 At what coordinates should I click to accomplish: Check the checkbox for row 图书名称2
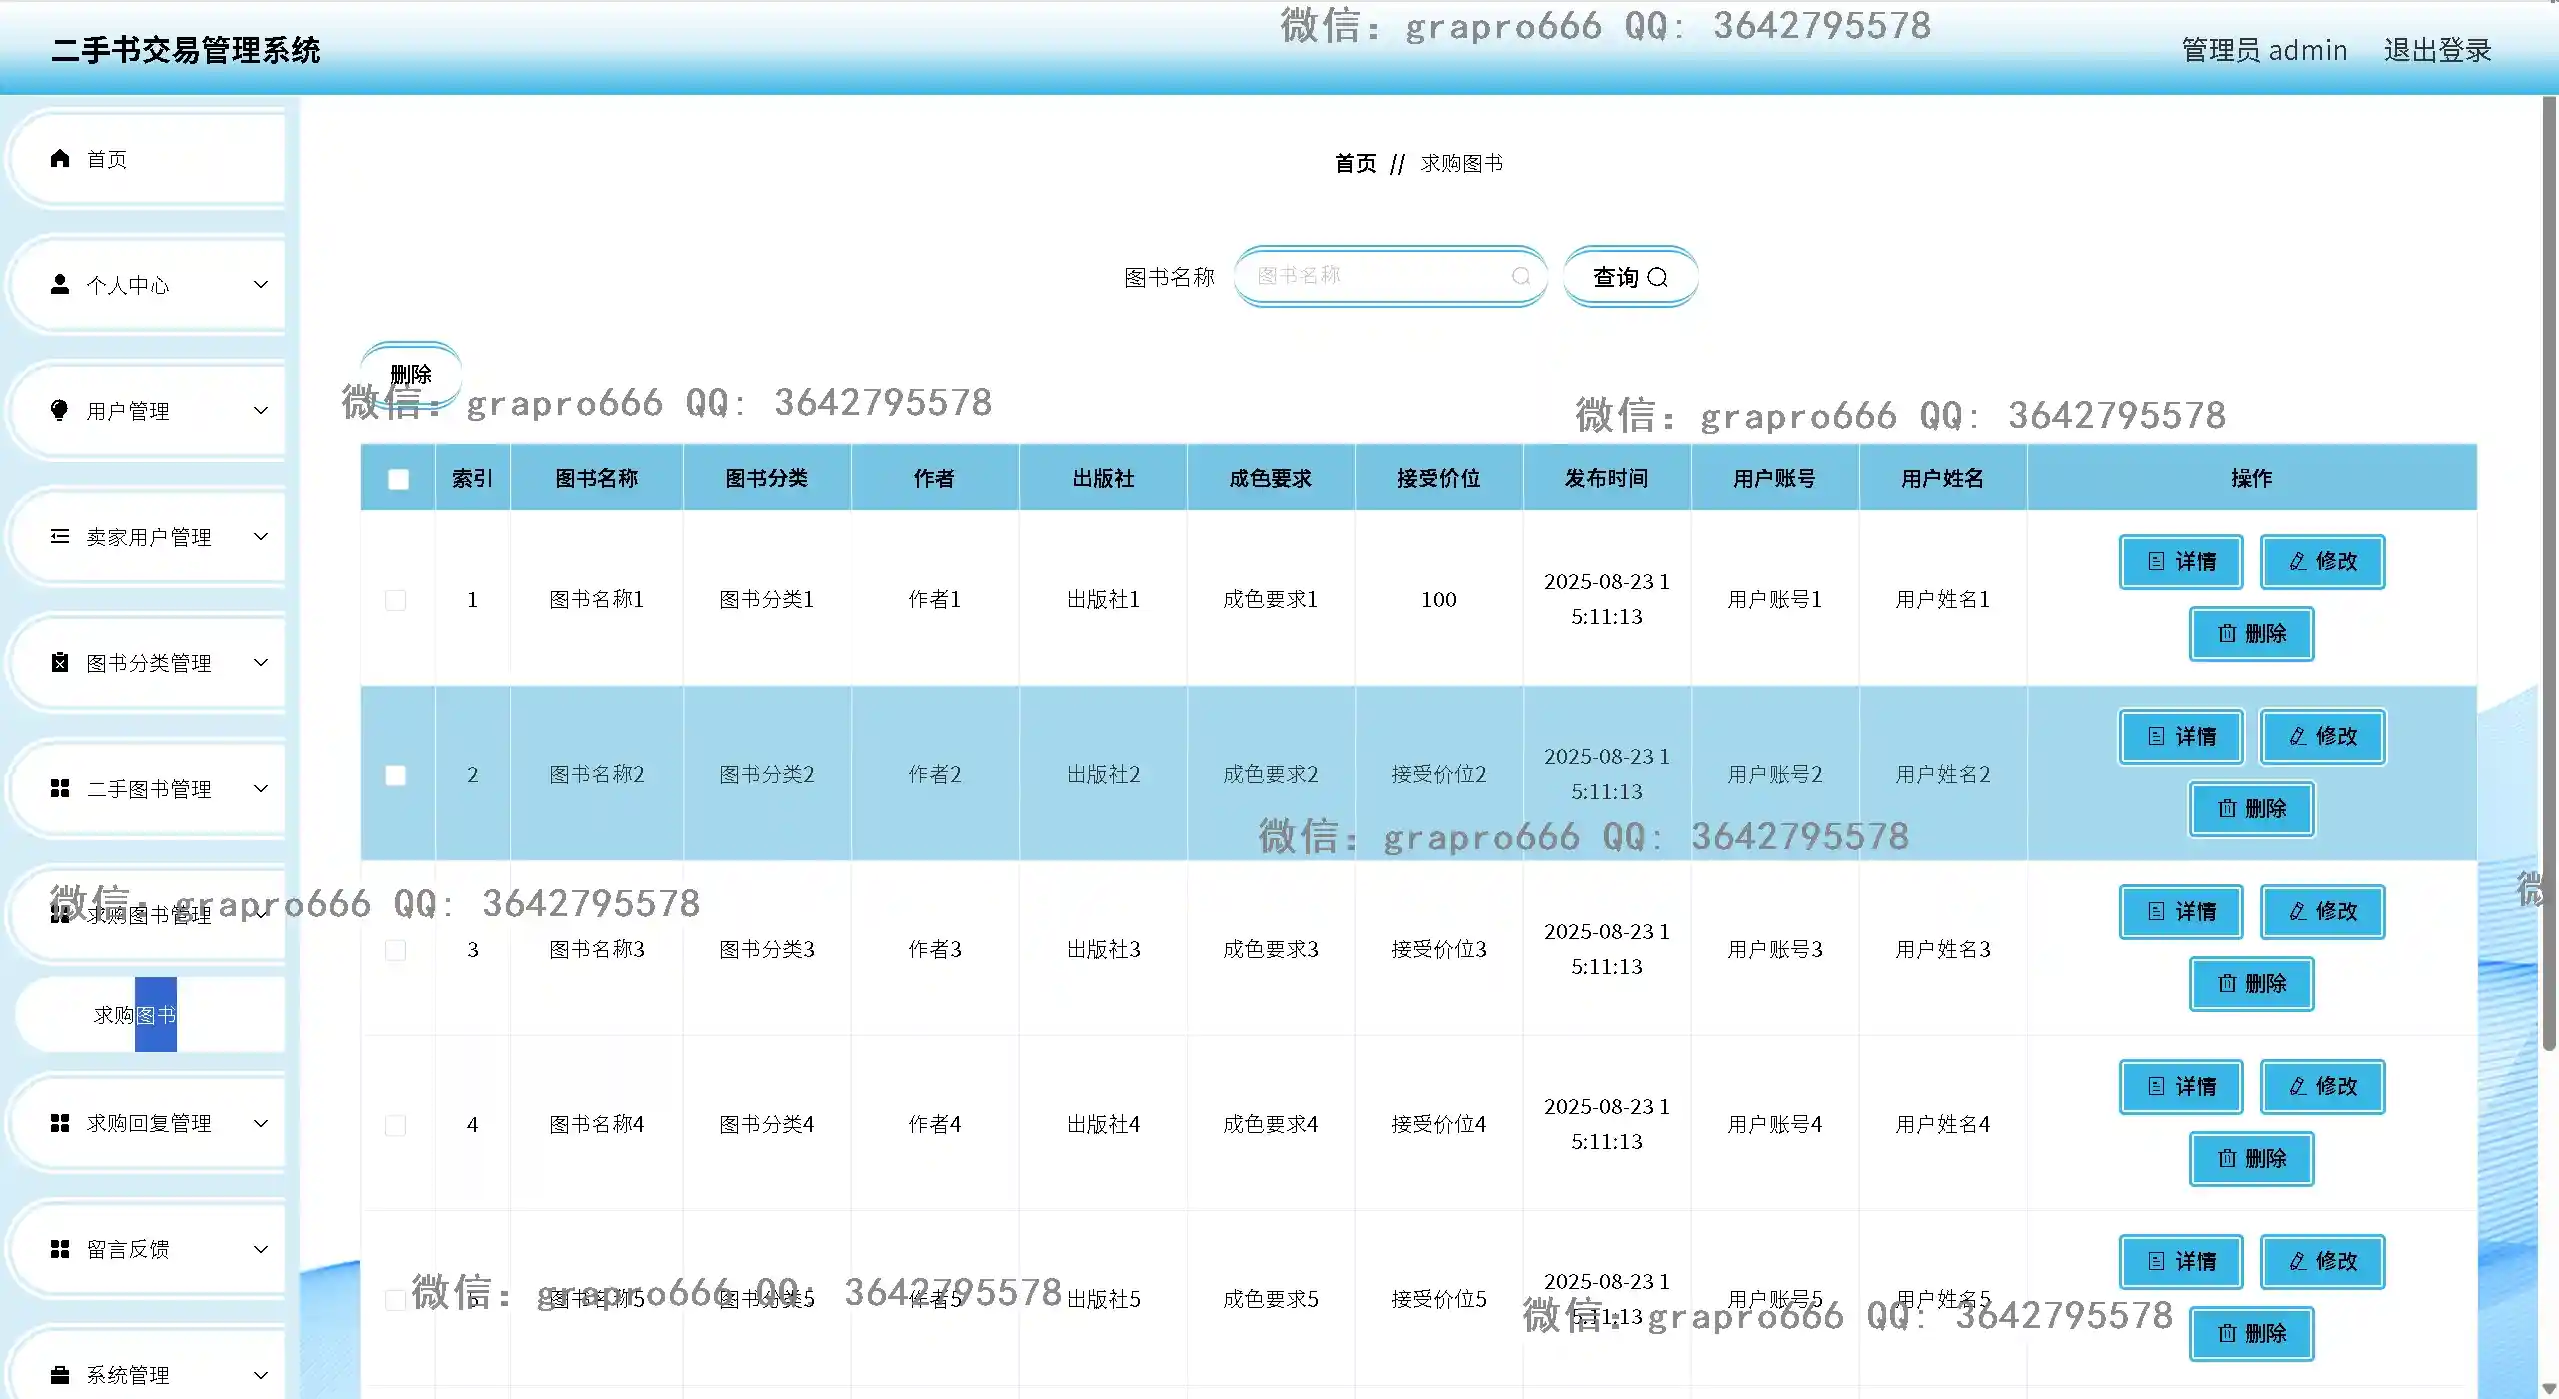click(x=396, y=775)
